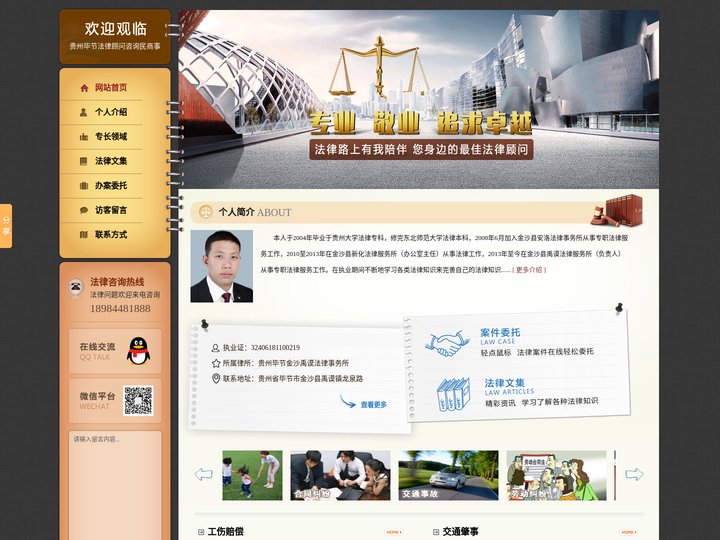The height and width of the screenshot is (540, 720).
Task: Click the handshake icon for 案件委托
Action: (447, 344)
